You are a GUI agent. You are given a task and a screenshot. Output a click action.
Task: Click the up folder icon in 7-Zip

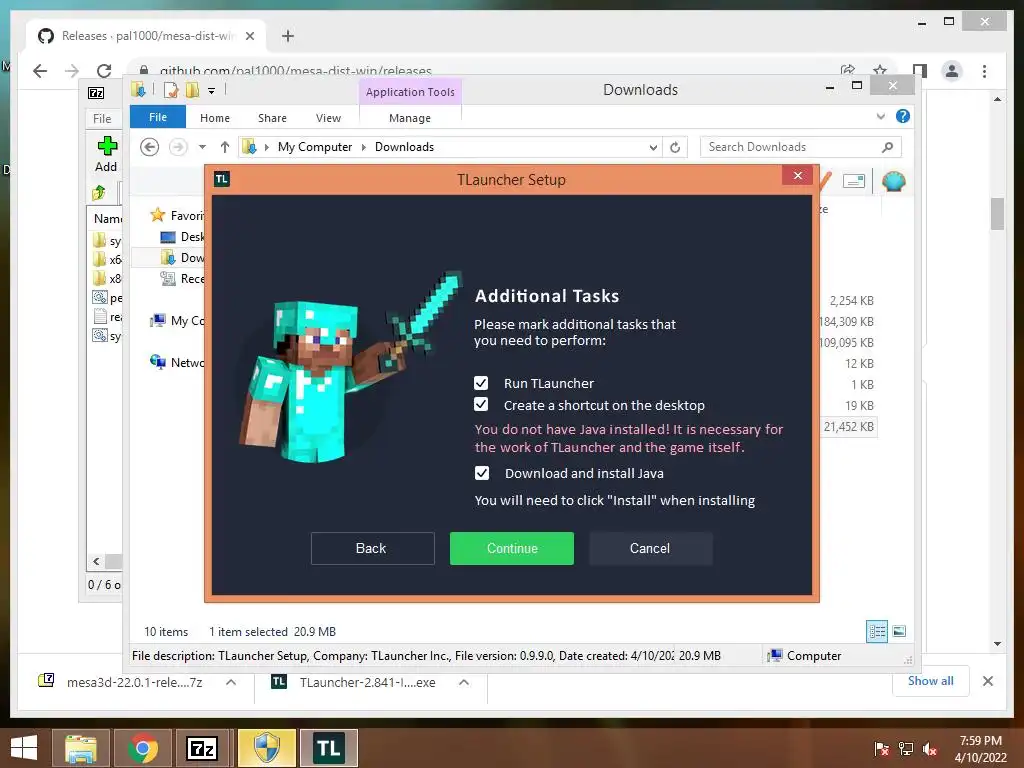click(99, 192)
